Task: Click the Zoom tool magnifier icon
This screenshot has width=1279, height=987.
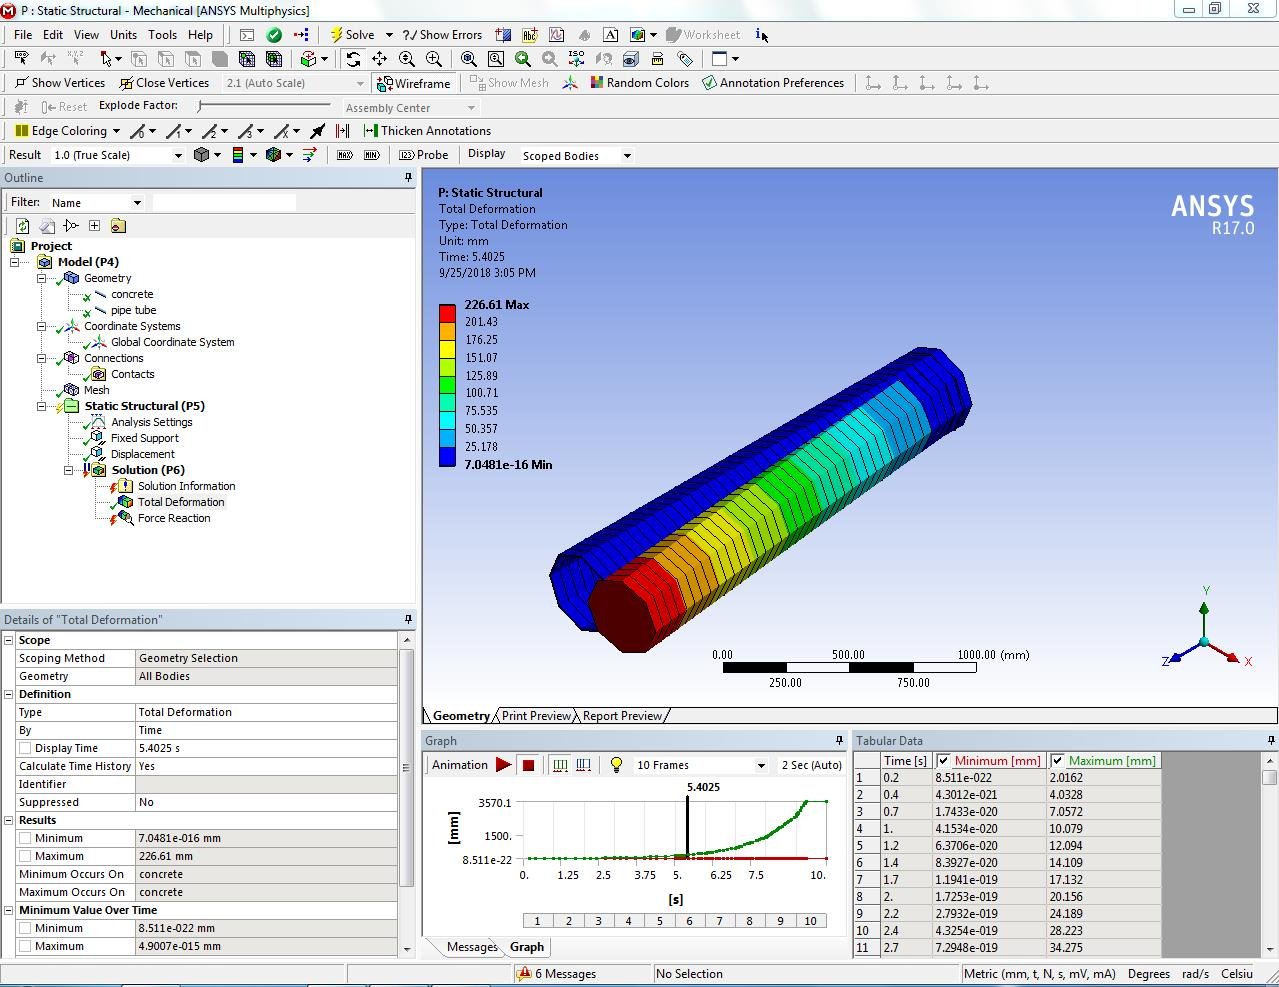Action: (407, 59)
